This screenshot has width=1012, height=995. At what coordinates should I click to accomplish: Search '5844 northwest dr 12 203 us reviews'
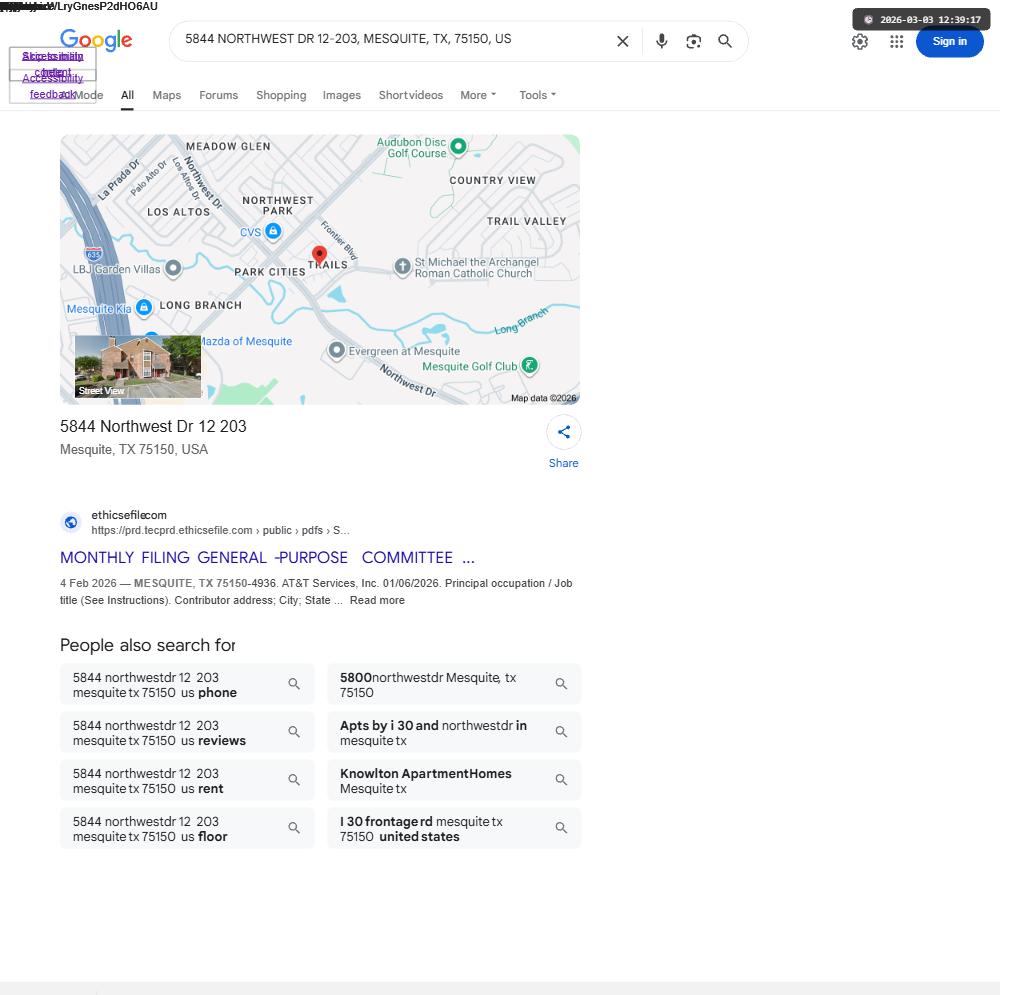coord(187,732)
